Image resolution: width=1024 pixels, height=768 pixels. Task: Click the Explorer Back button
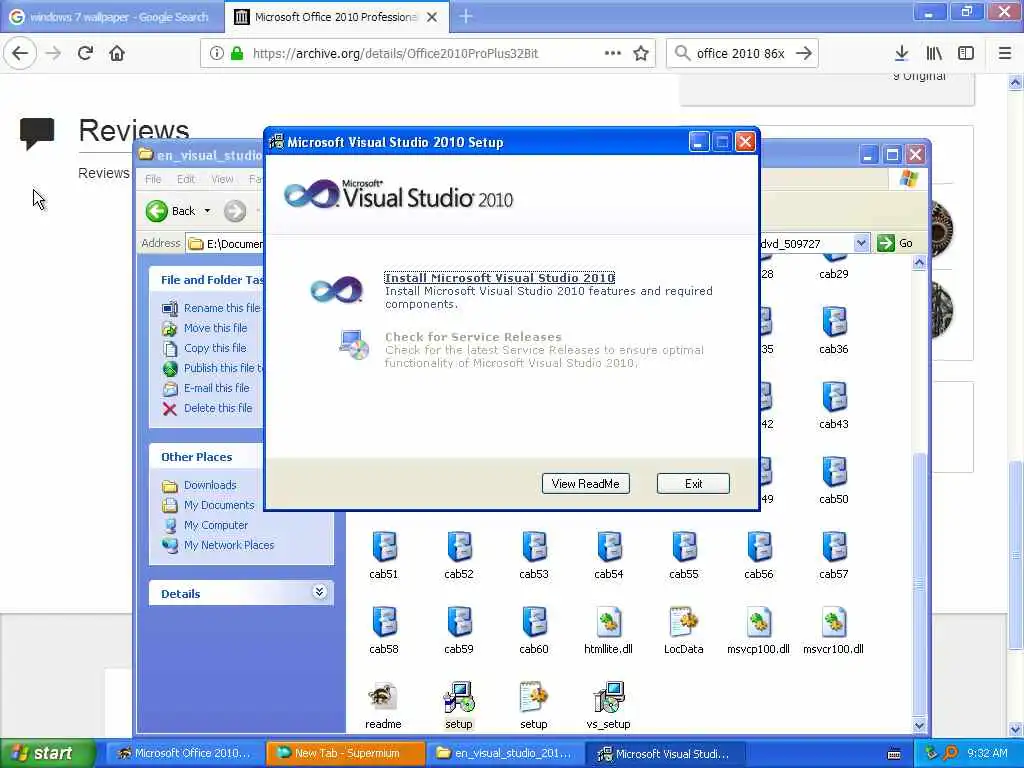[x=170, y=211]
